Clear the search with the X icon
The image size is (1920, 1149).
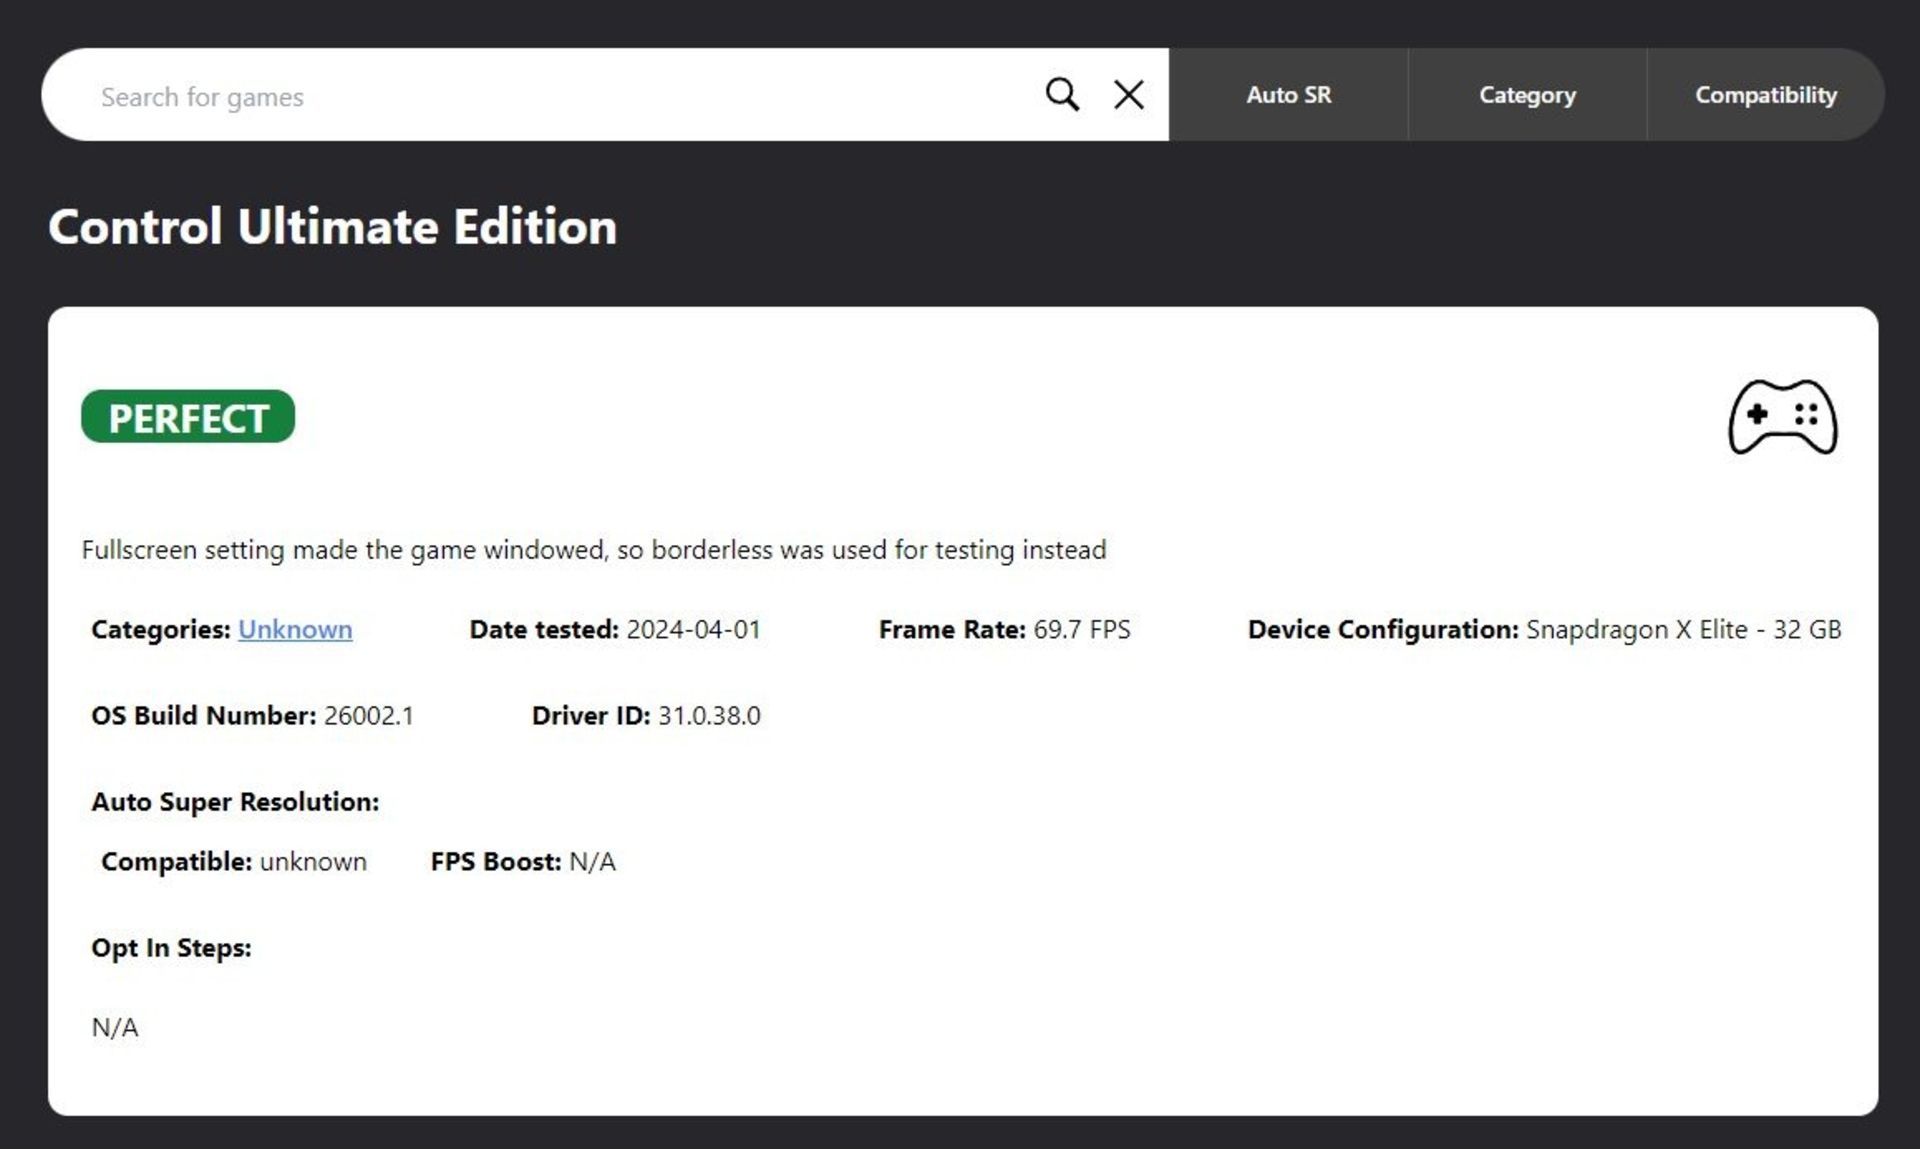point(1129,95)
